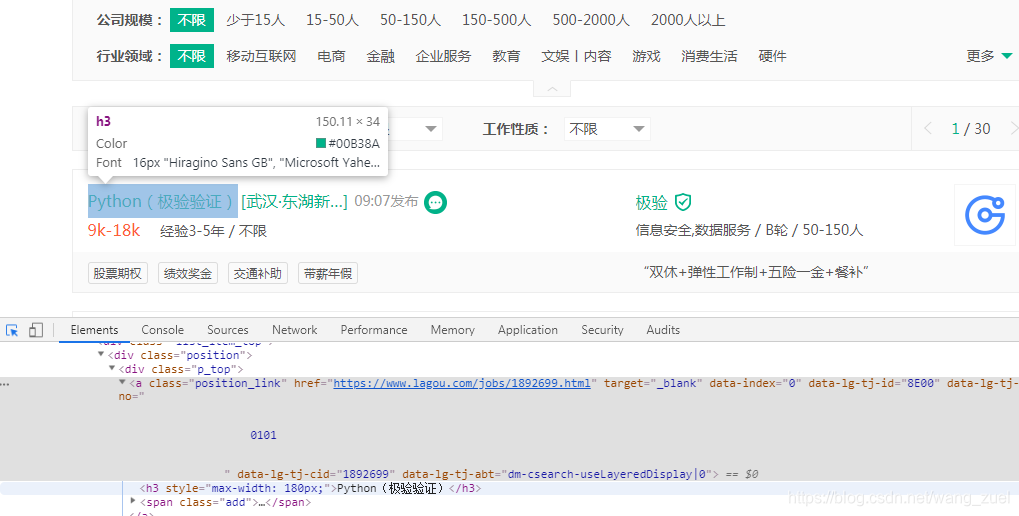Filter company size to 少于15人
The height and width of the screenshot is (516, 1019).
click(x=255, y=20)
